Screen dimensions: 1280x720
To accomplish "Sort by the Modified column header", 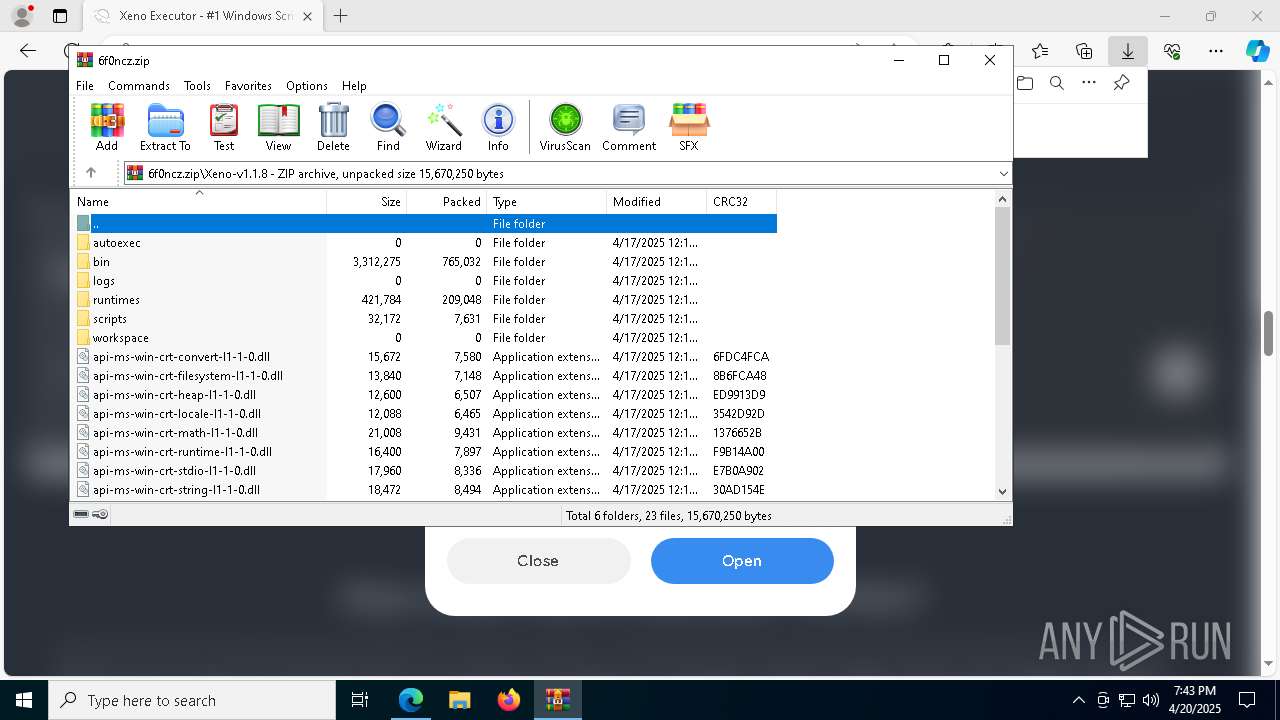I will click(x=657, y=201).
